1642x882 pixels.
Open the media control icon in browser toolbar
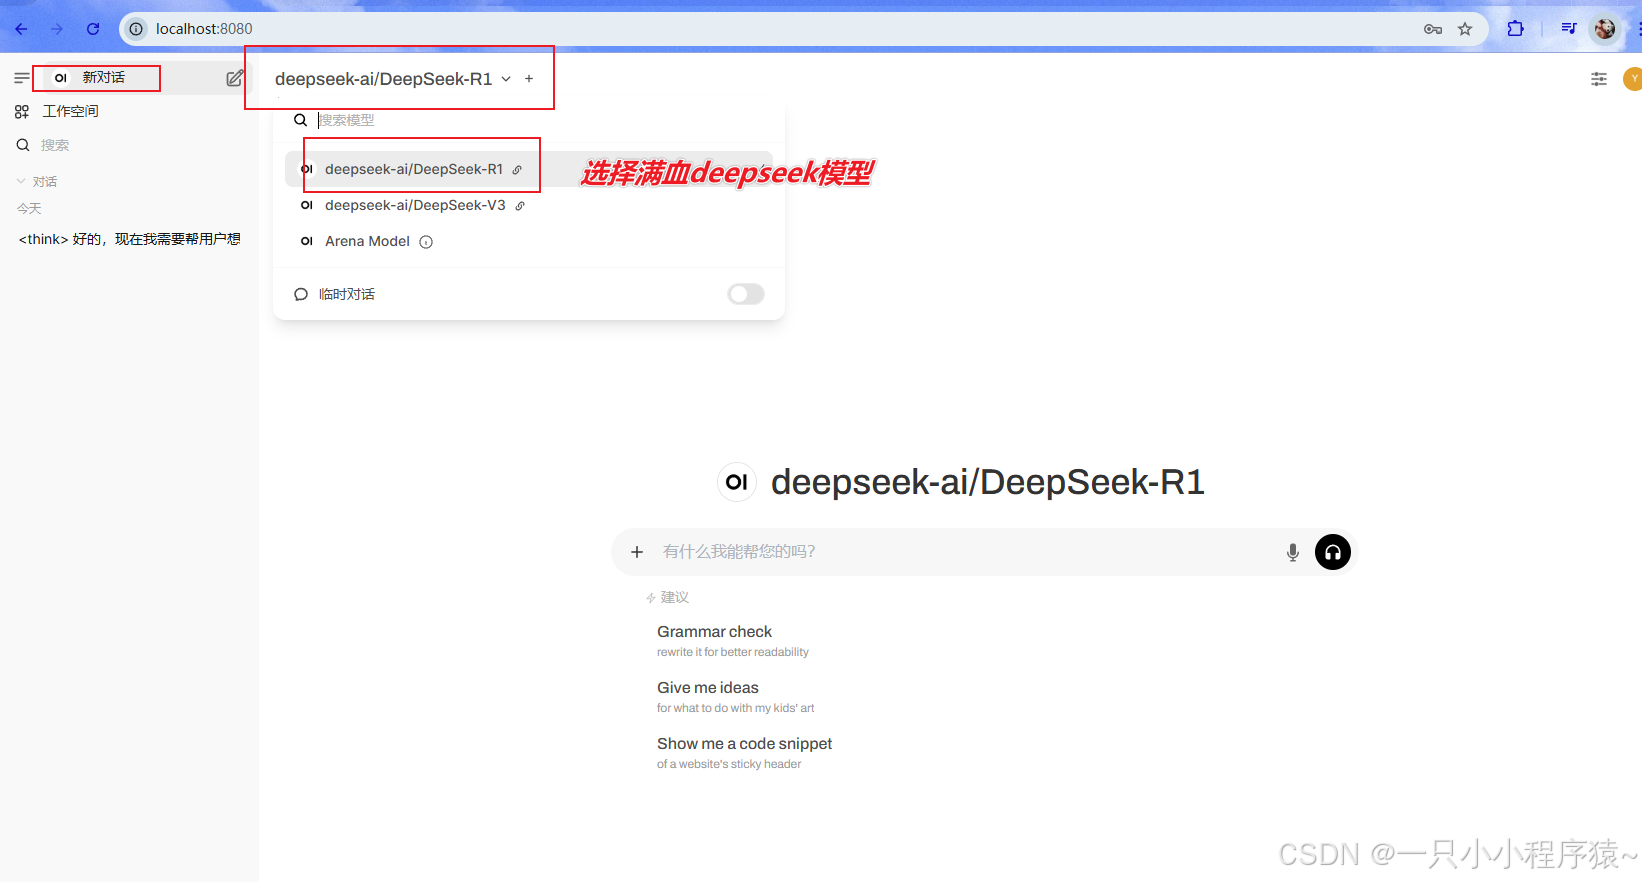tap(1569, 29)
